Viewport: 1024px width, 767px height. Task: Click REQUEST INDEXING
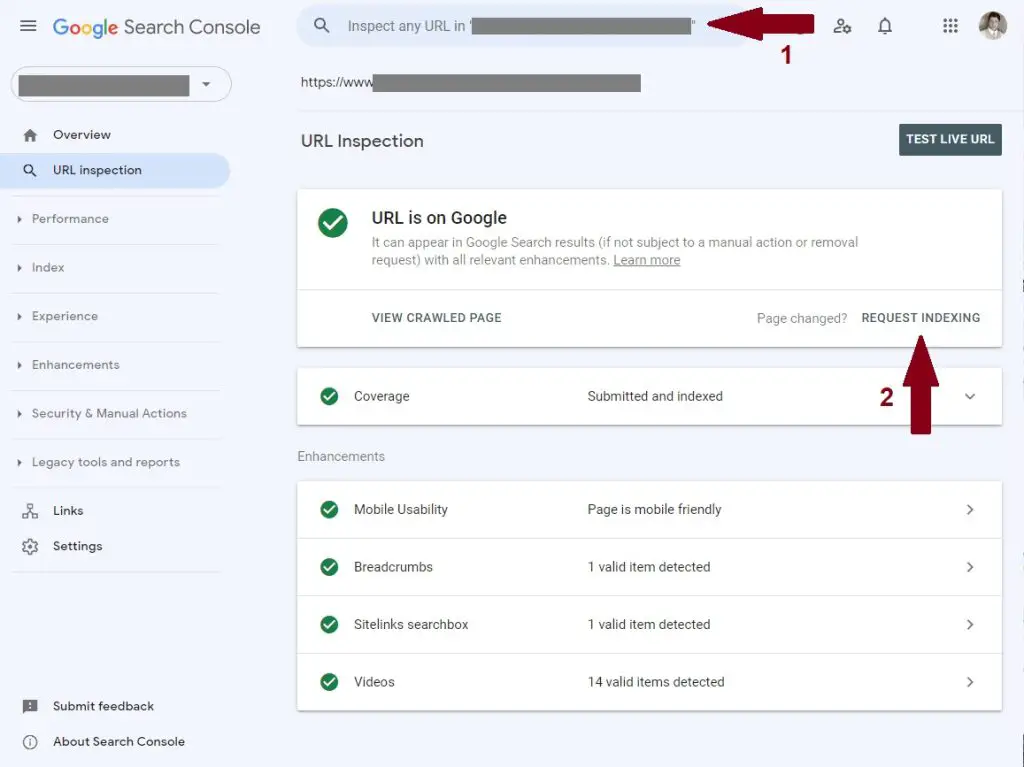(920, 318)
